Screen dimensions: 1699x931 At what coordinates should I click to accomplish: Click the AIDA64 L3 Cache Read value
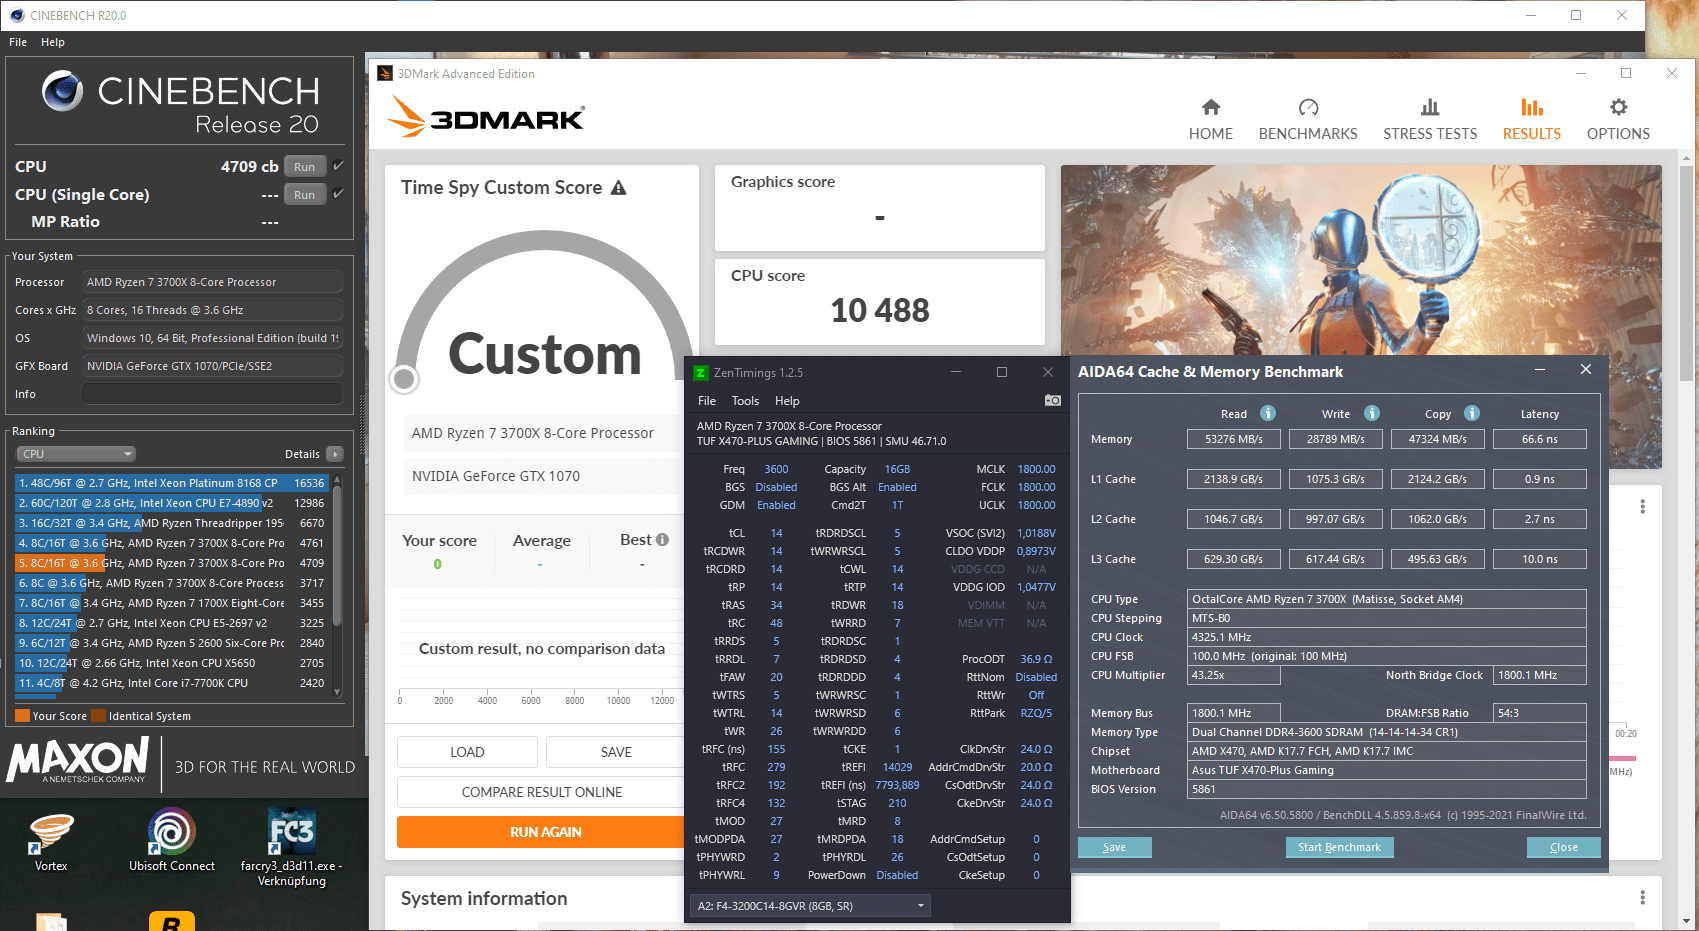tap(1233, 559)
